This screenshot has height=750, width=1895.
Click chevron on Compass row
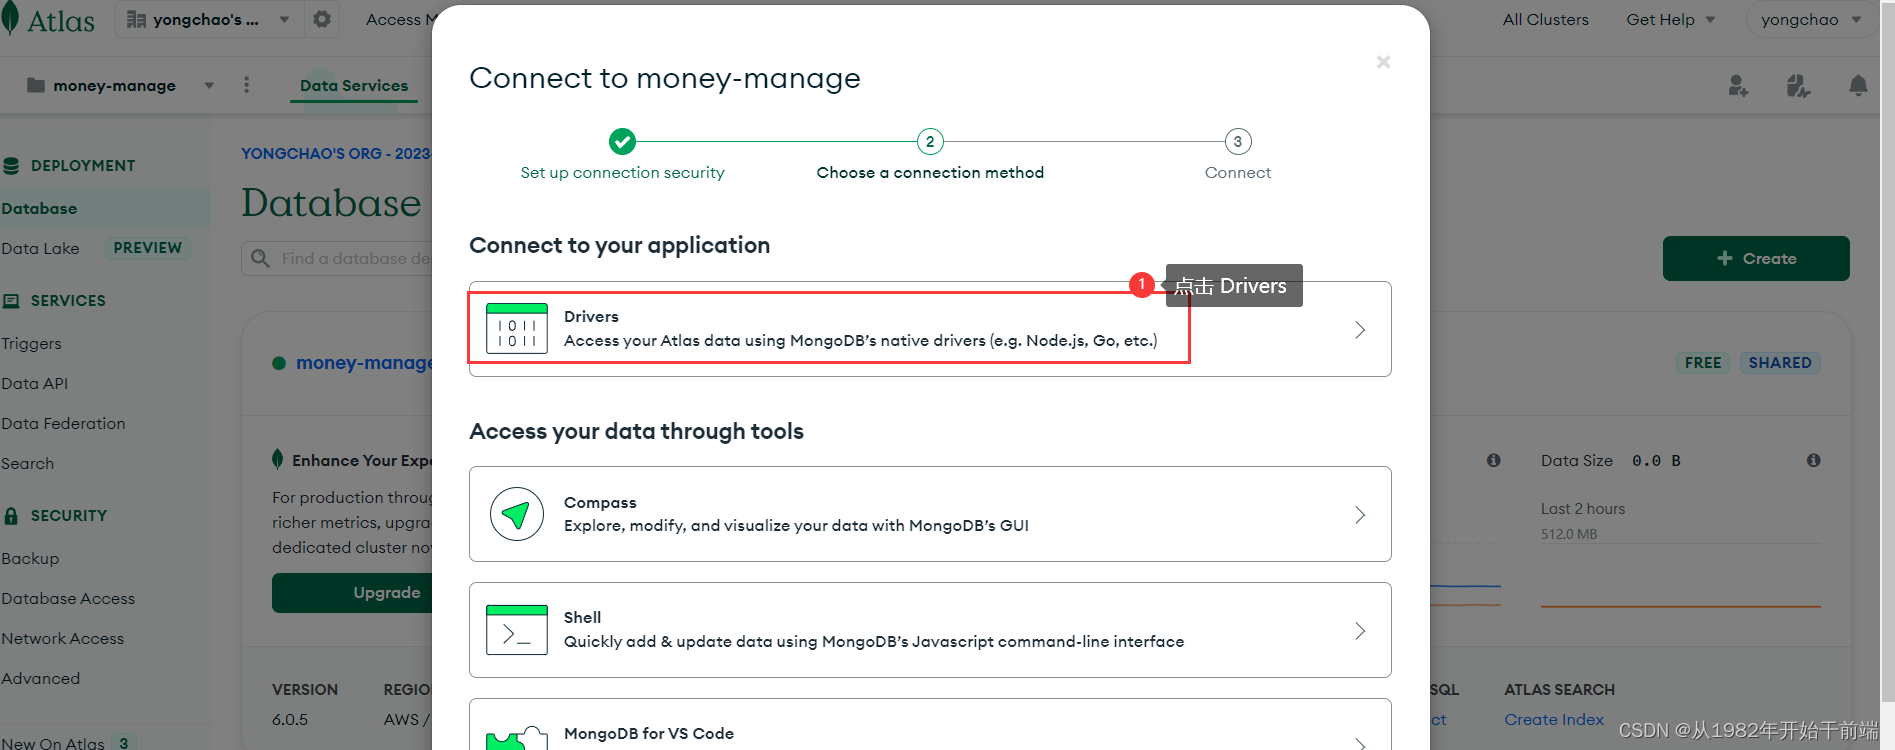(x=1360, y=515)
